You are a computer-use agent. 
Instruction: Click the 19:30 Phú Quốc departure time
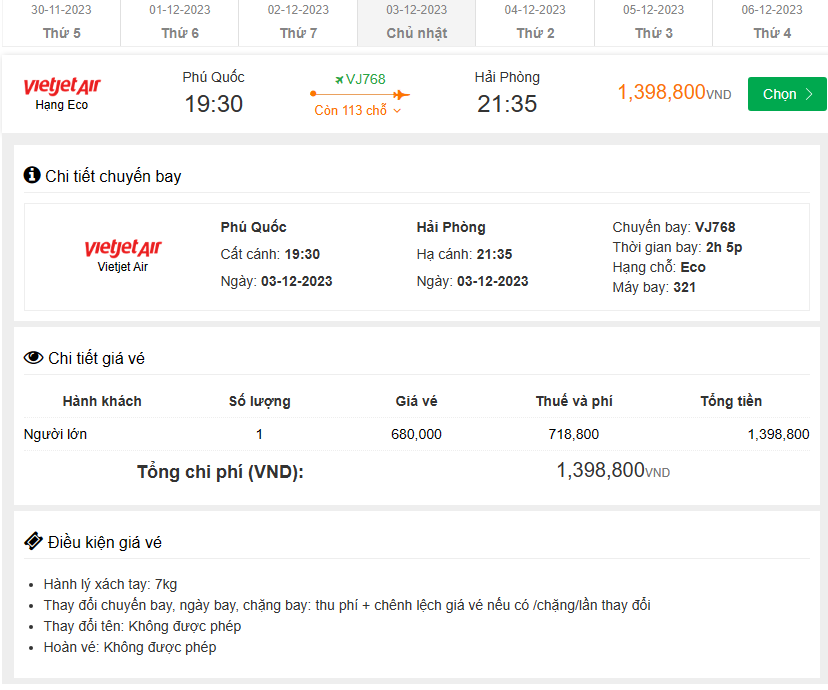click(x=213, y=103)
